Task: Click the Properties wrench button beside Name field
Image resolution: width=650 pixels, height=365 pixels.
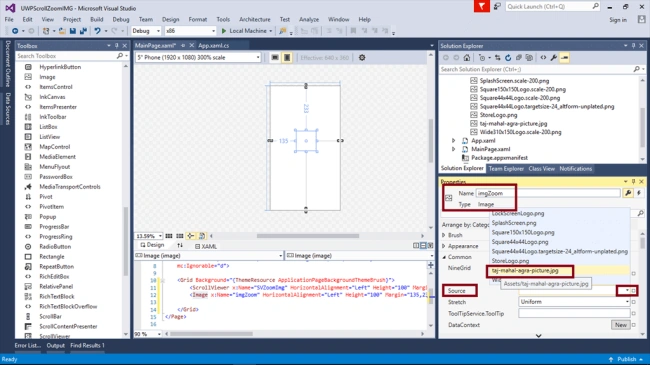Action: coord(628,193)
